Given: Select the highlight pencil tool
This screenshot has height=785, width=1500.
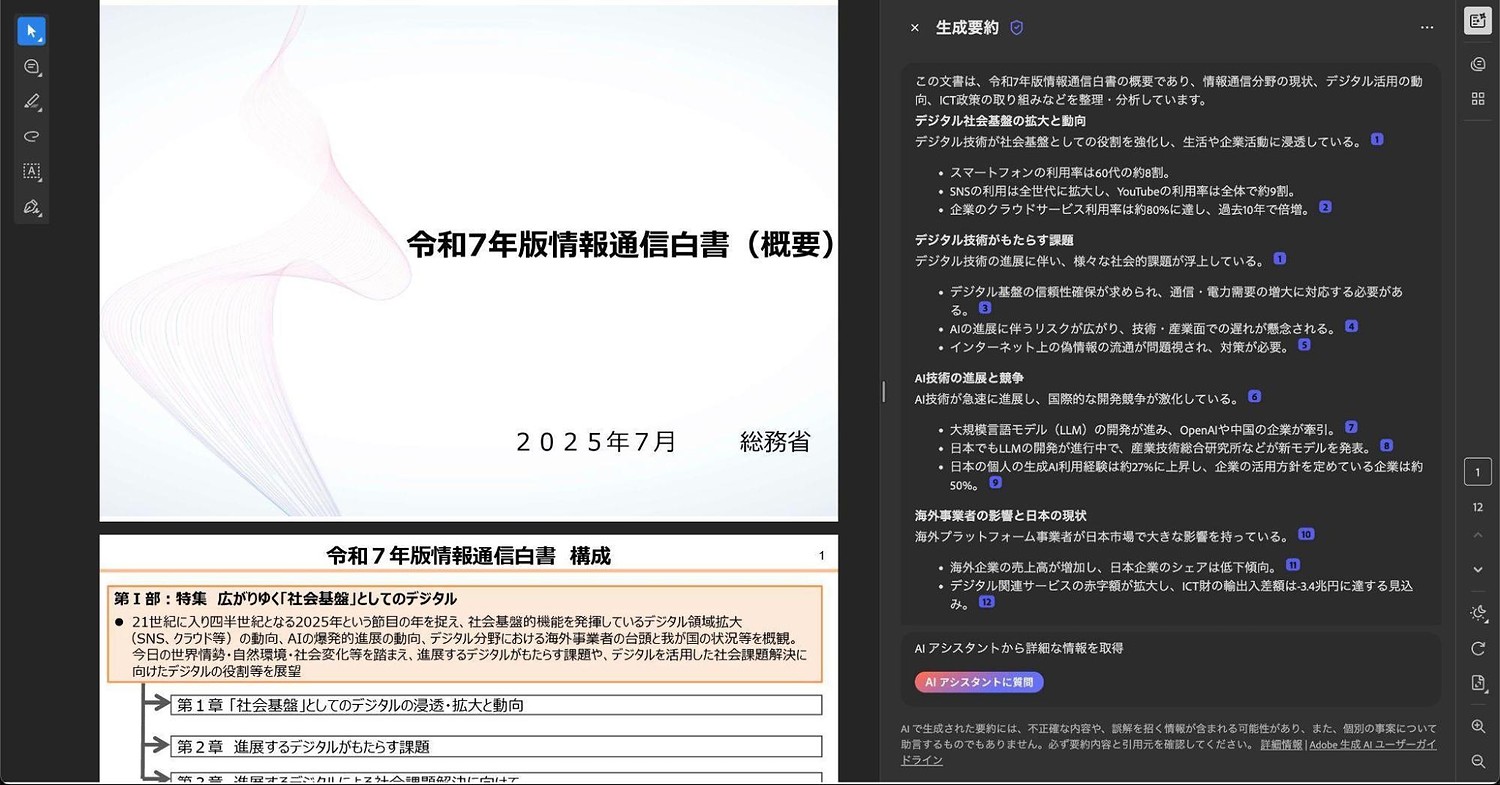Looking at the screenshot, I should click(31, 101).
